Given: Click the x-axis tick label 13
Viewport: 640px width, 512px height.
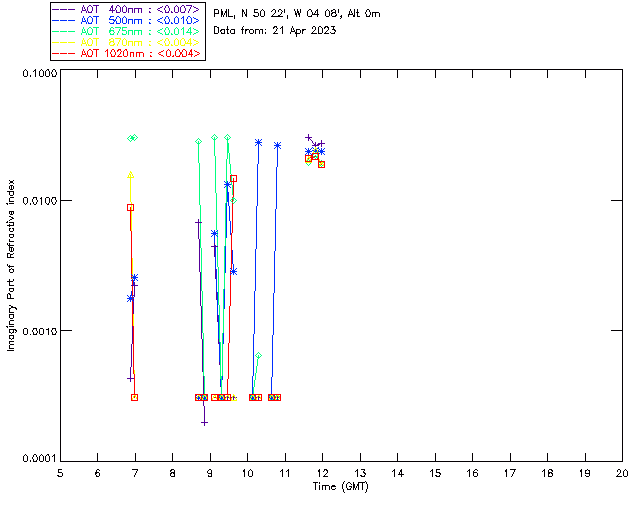Looking at the screenshot, I should point(360,473).
